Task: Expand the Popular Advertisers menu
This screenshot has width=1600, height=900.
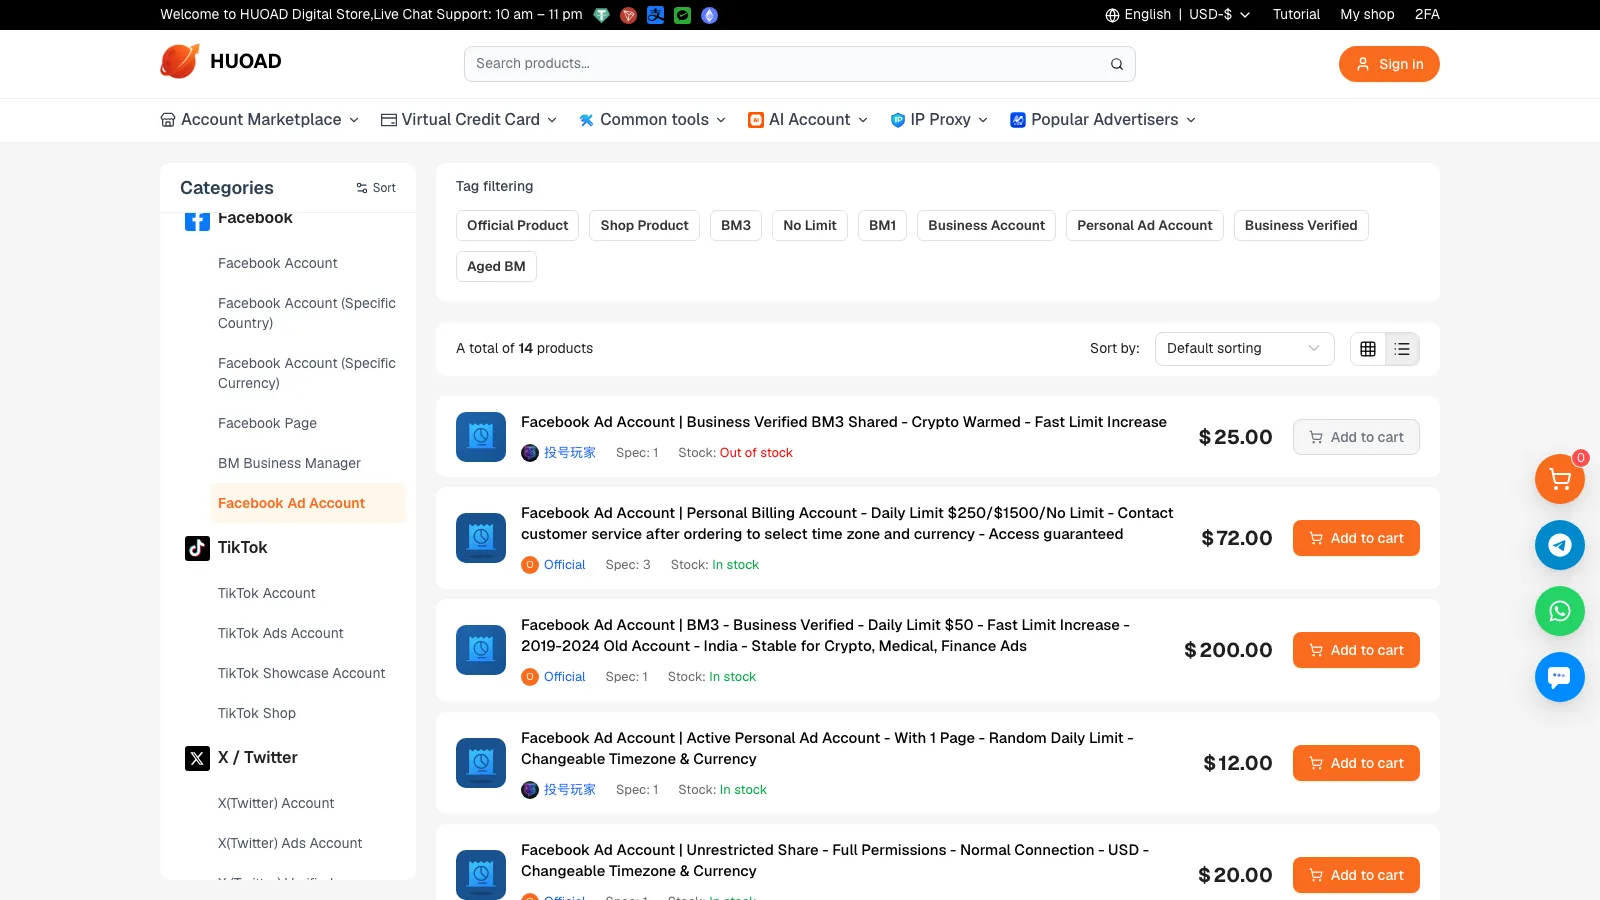Action: (x=1103, y=120)
